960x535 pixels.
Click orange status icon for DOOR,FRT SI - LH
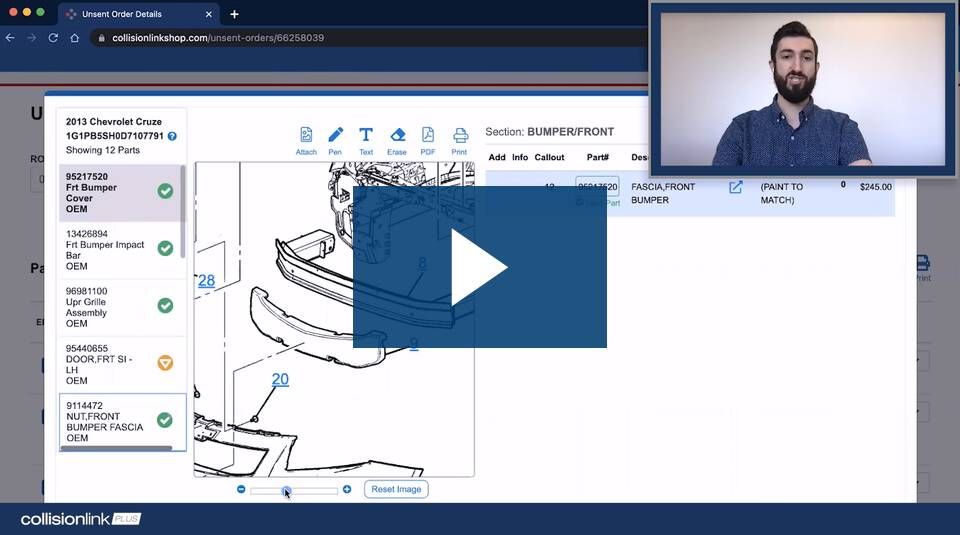165,363
